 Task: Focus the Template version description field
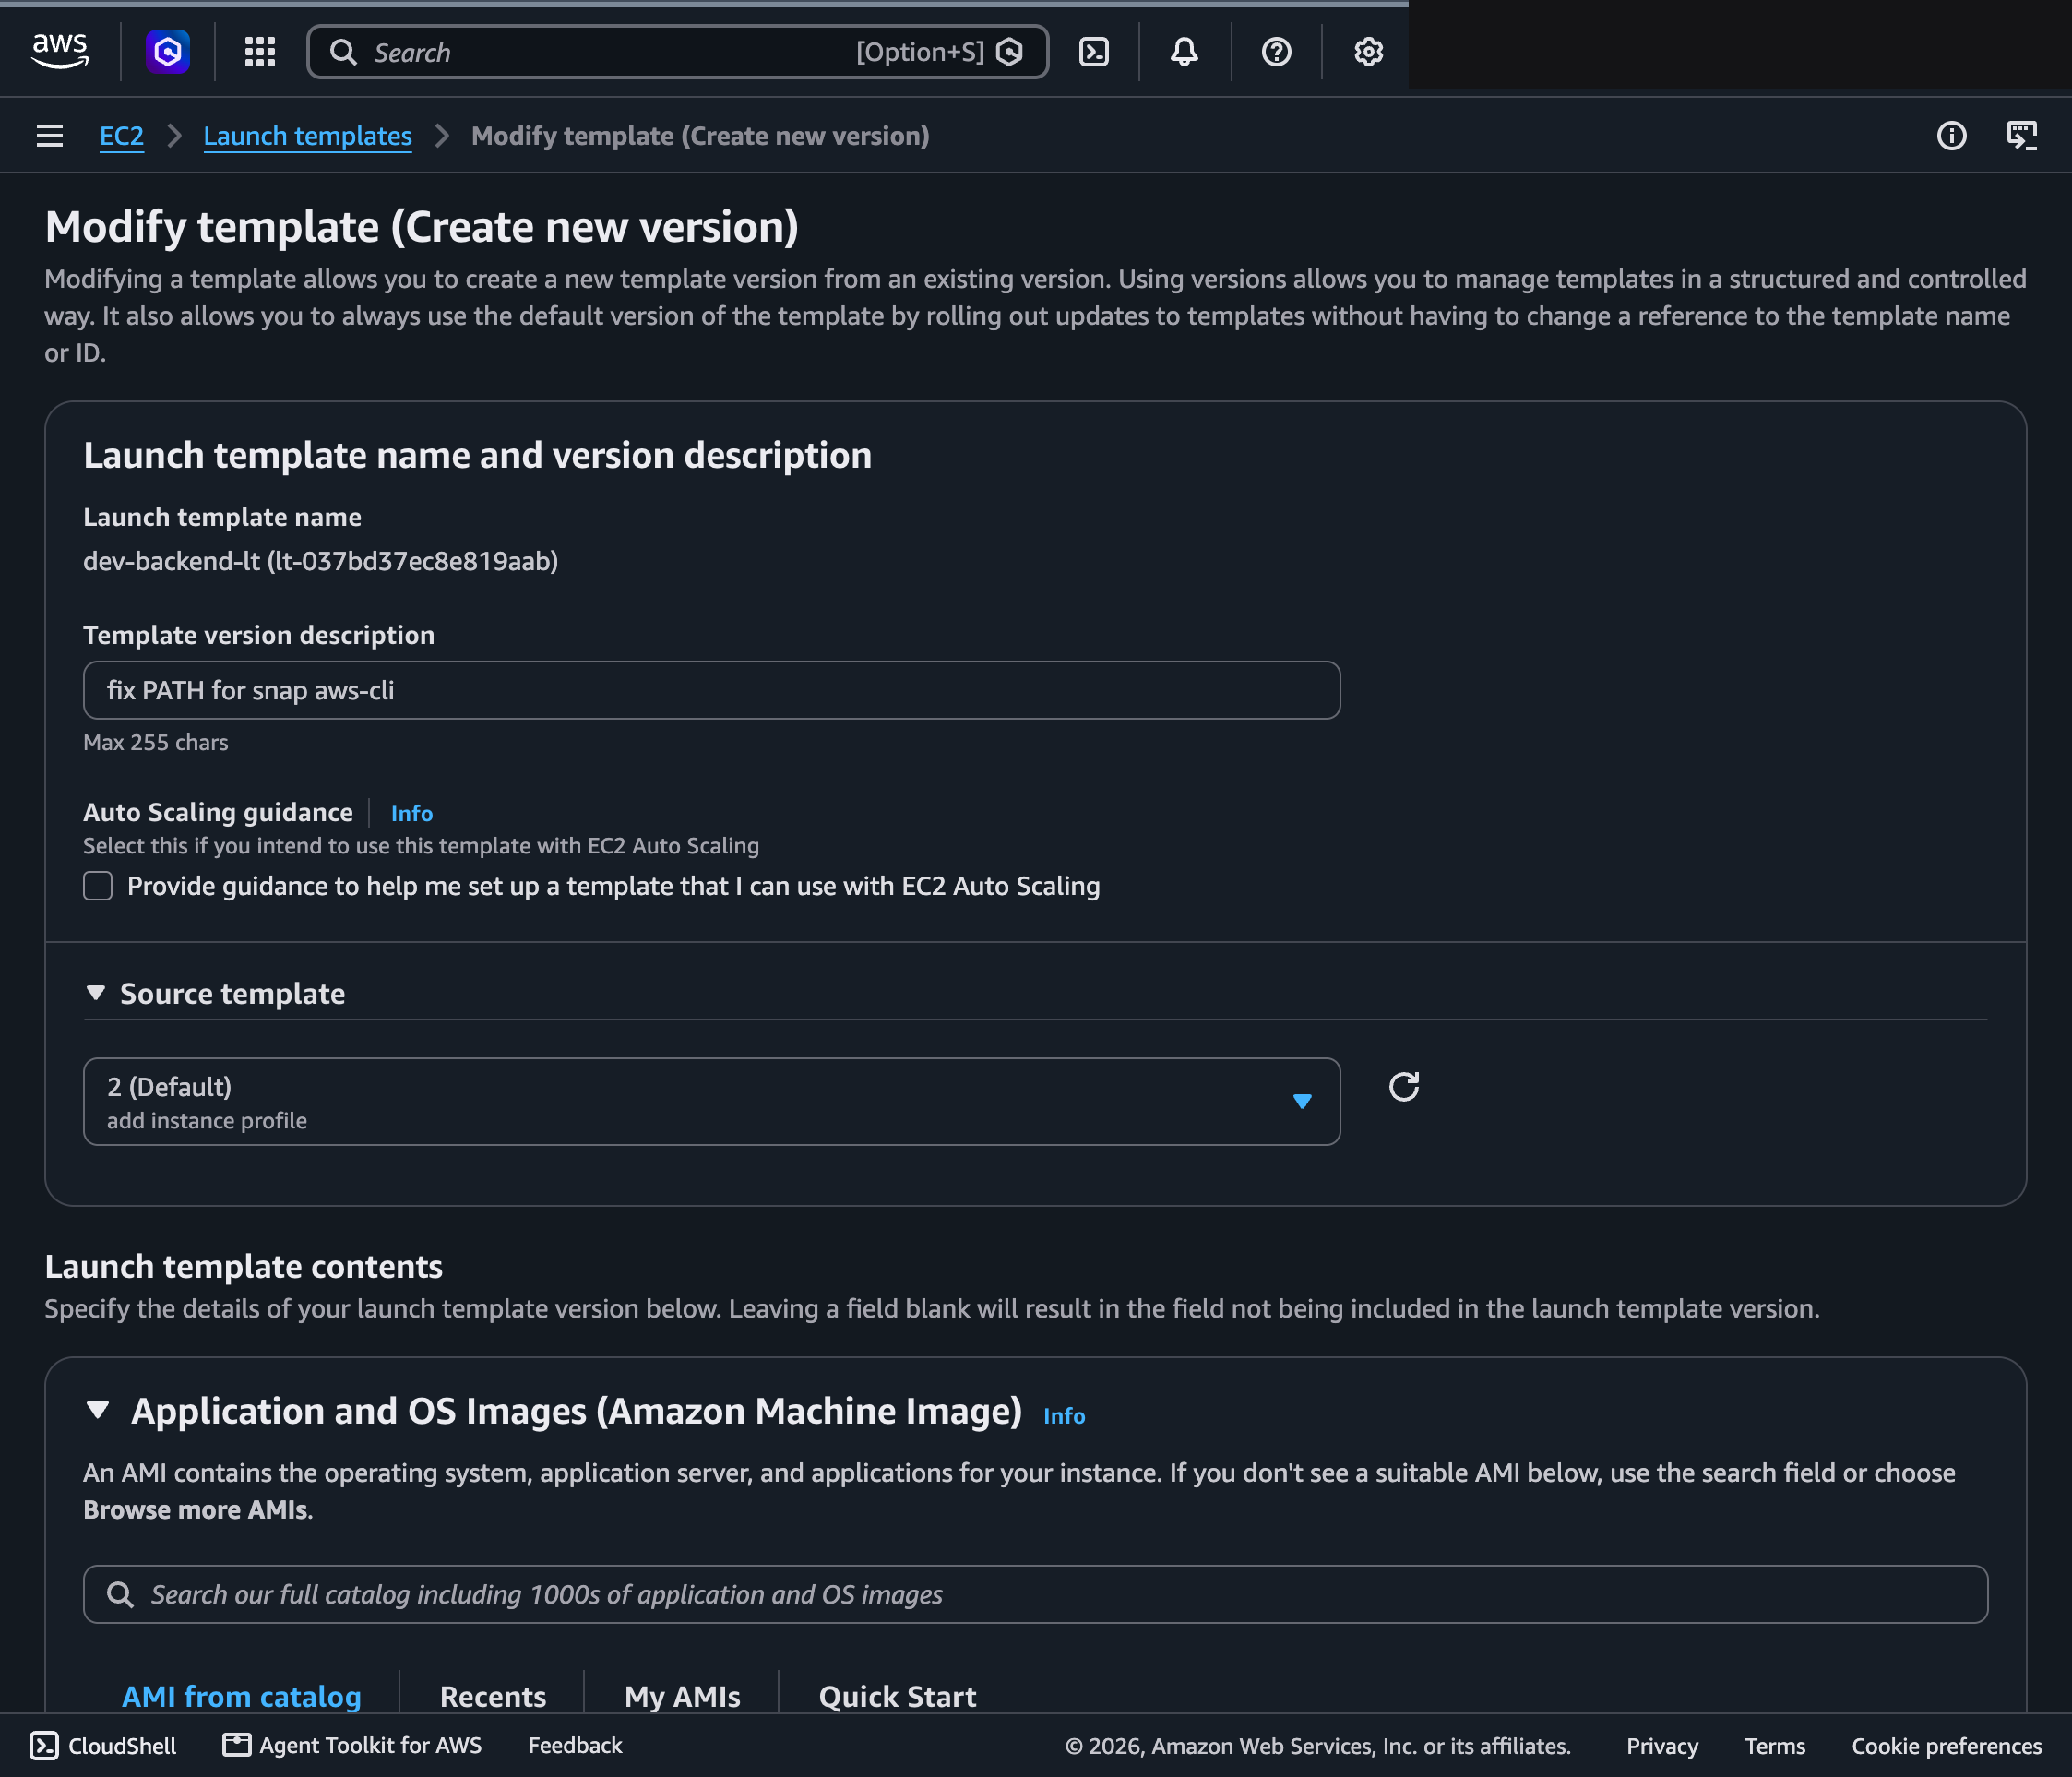coord(712,690)
